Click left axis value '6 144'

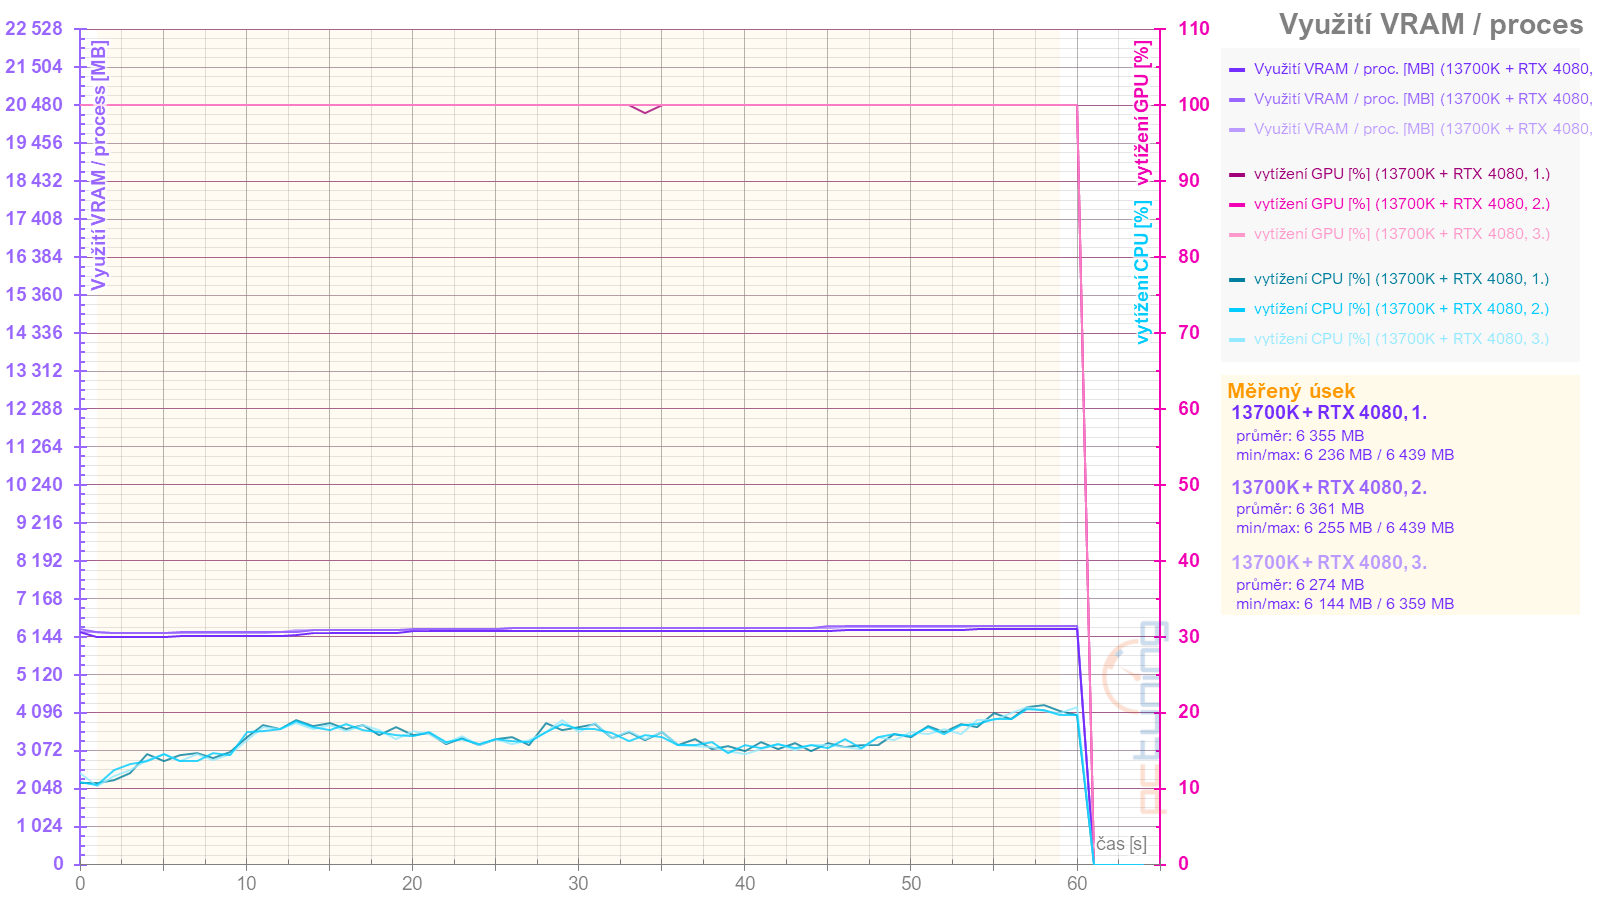(39, 637)
